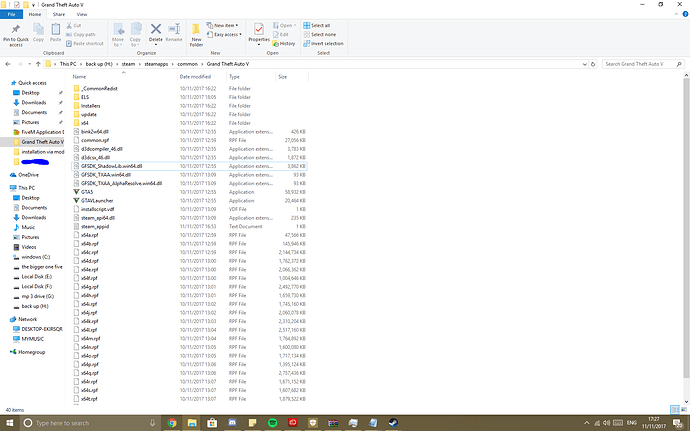Screen dimensions: 690x431
Task: Open Spotify from the taskbar
Action: (272, 423)
